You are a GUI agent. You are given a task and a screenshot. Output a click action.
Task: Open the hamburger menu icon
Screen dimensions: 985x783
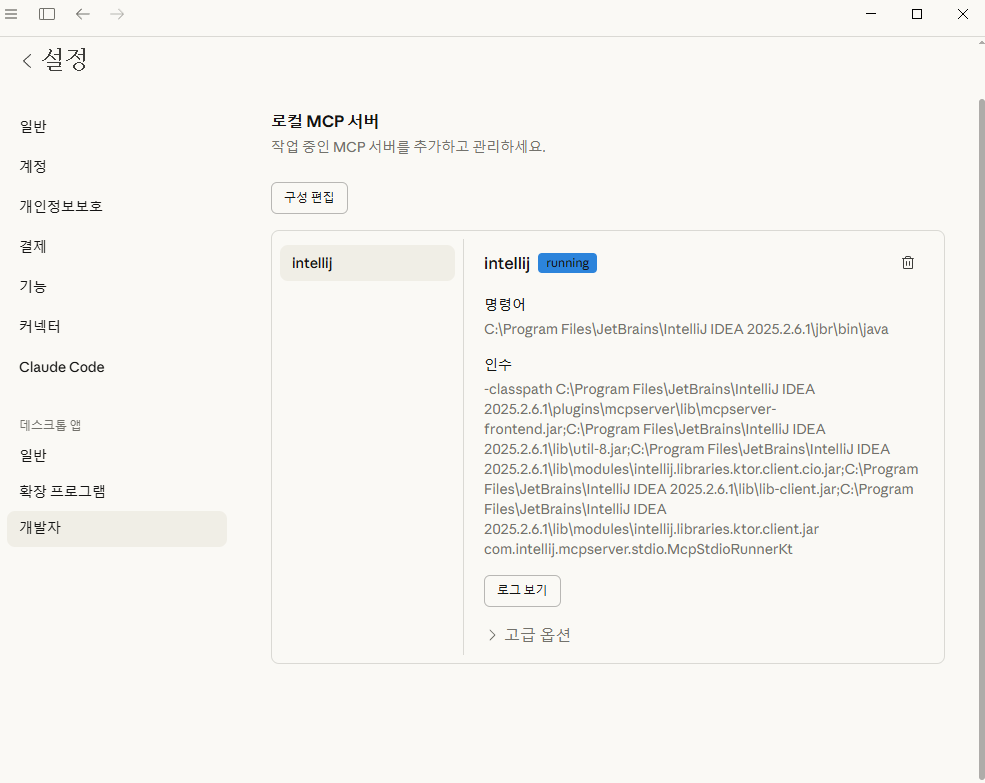(x=11, y=14)
